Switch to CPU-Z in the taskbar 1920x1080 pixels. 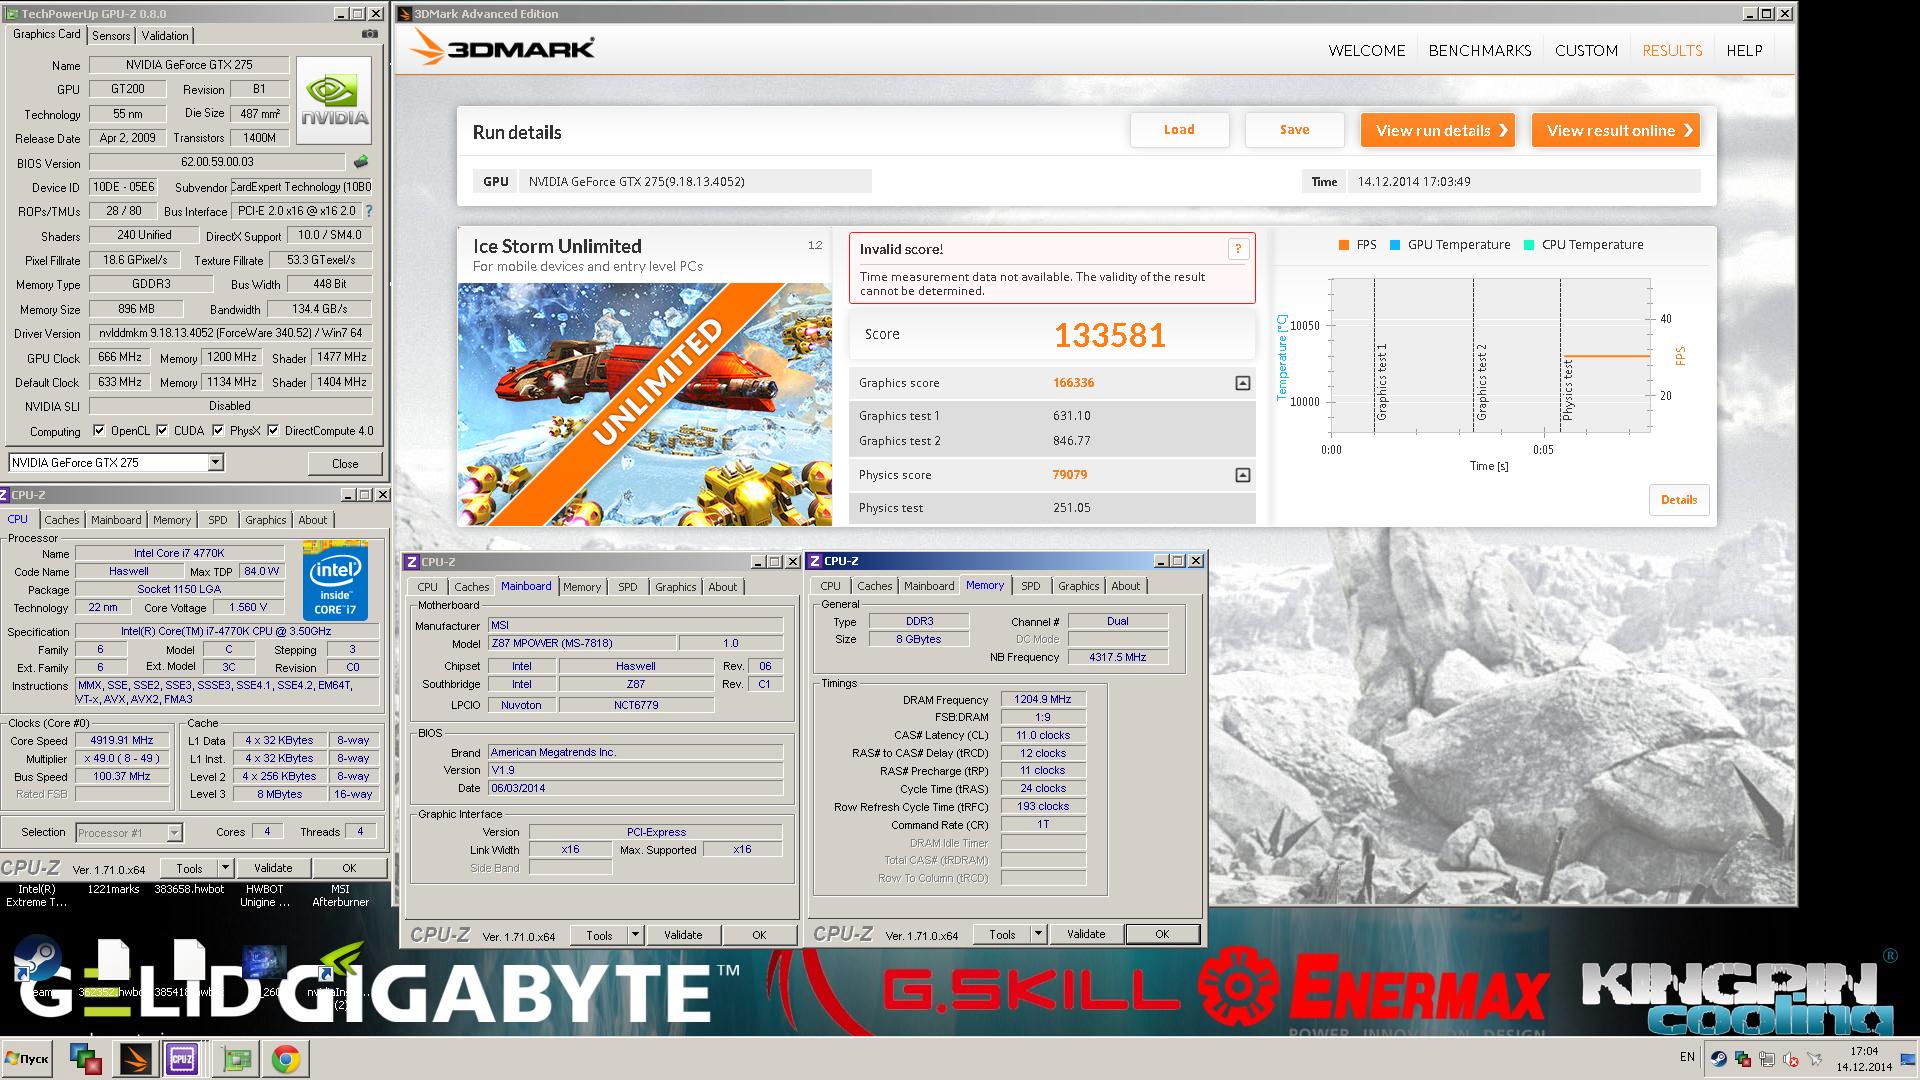[x=182, y=1058]
